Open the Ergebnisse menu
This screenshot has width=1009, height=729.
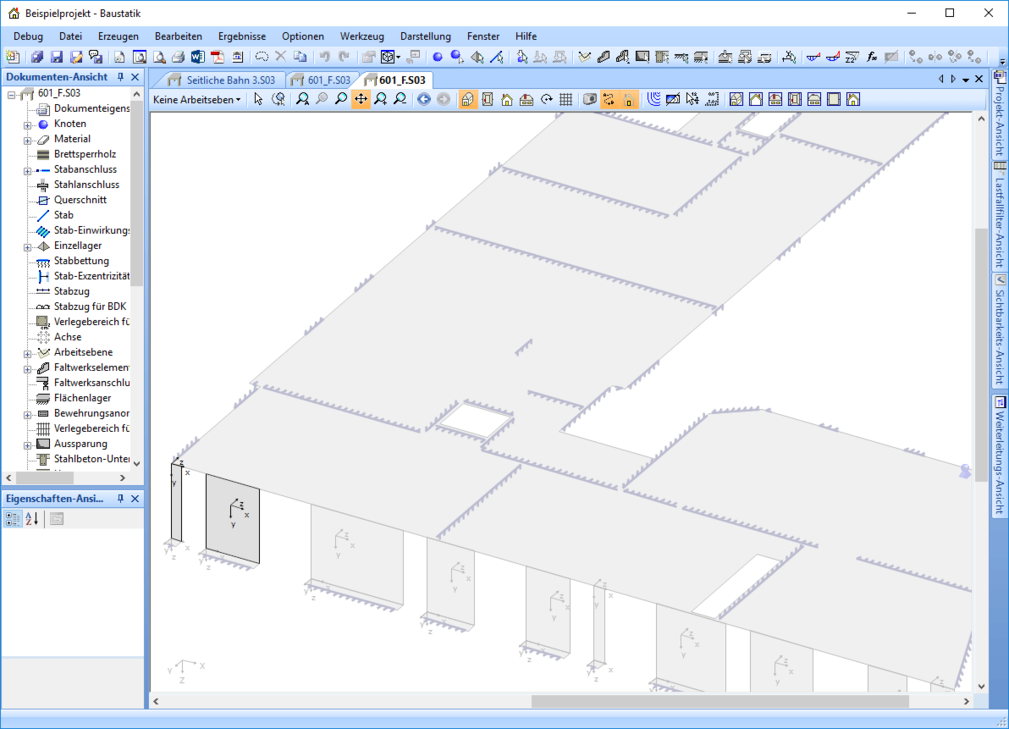241,36
